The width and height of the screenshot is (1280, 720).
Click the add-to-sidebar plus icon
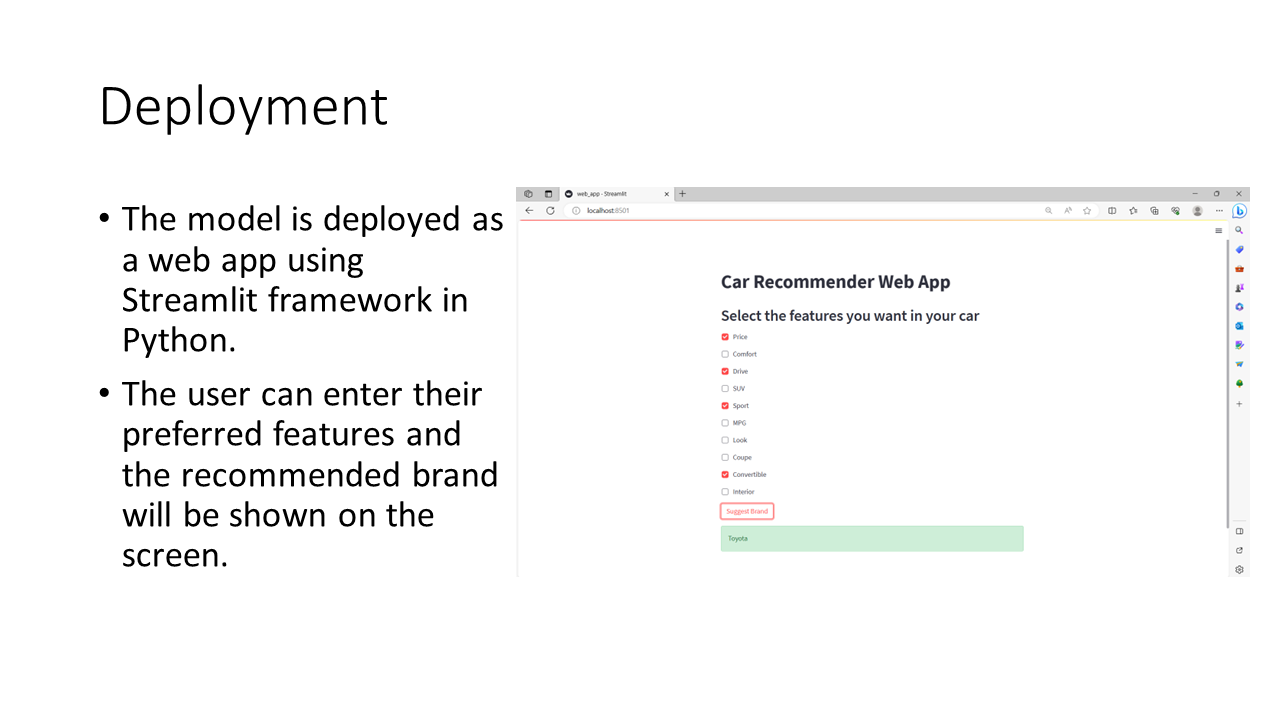tap(1239, 403)
